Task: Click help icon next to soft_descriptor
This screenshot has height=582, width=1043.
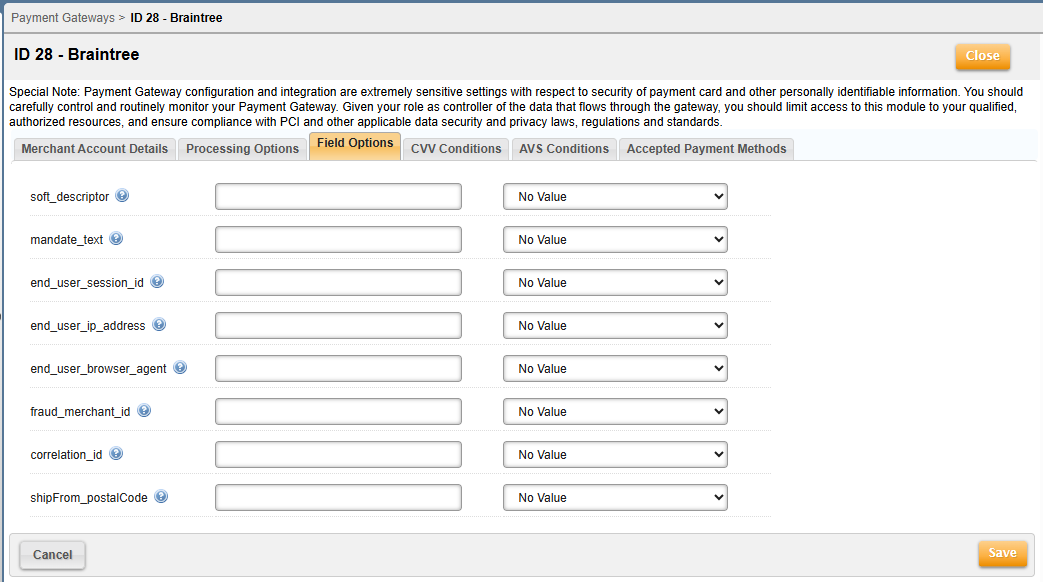Action: click(x=122, y=196)
